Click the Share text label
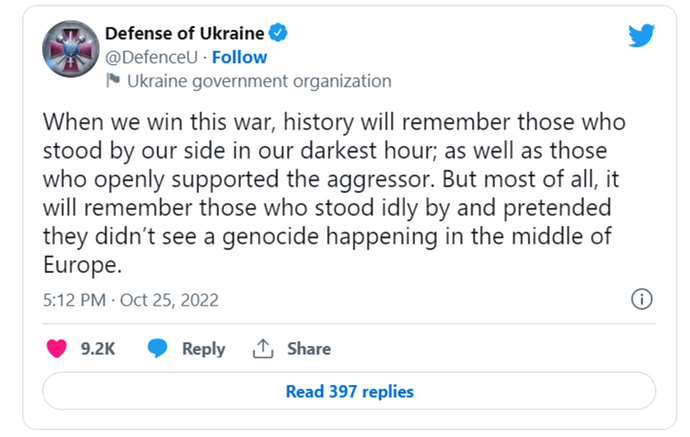690x437 pixels. [x=309, y=349]
